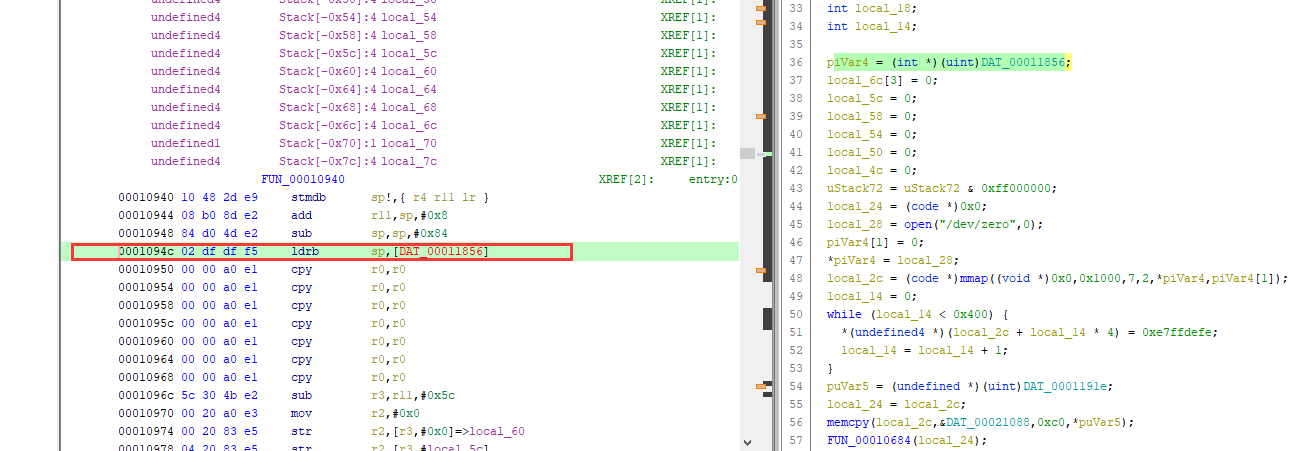Select address 00010940 of the stmdb instruction
The image size is (1302, 451).
click(147, 198)
